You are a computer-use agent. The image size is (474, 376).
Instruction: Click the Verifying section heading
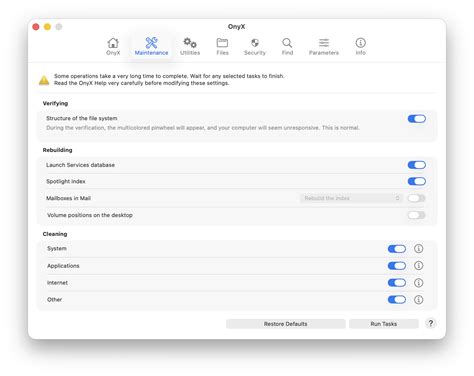pyautogui.click(x=55, y=103)
